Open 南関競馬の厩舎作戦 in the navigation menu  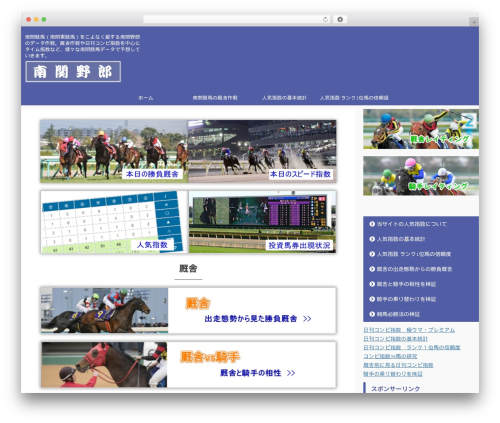215,98
